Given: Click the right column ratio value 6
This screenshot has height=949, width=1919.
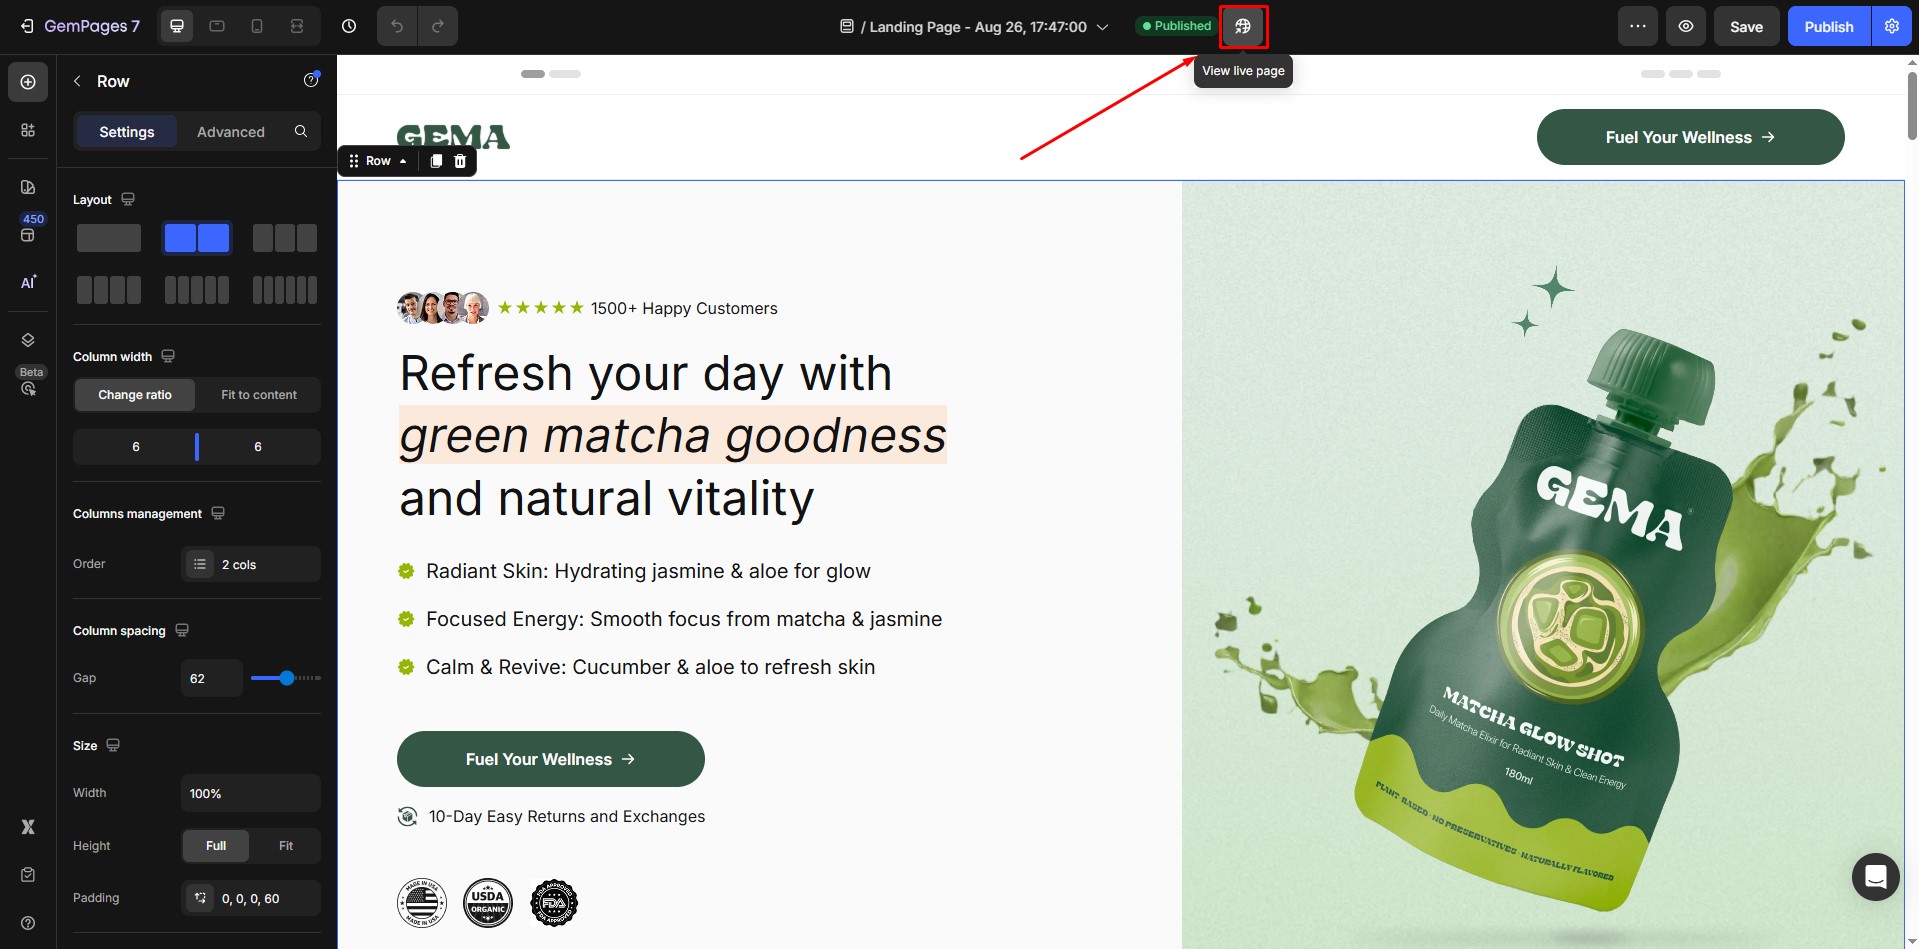Looking at the screenshot, I should pyautogui.click(x=258, y=447).
